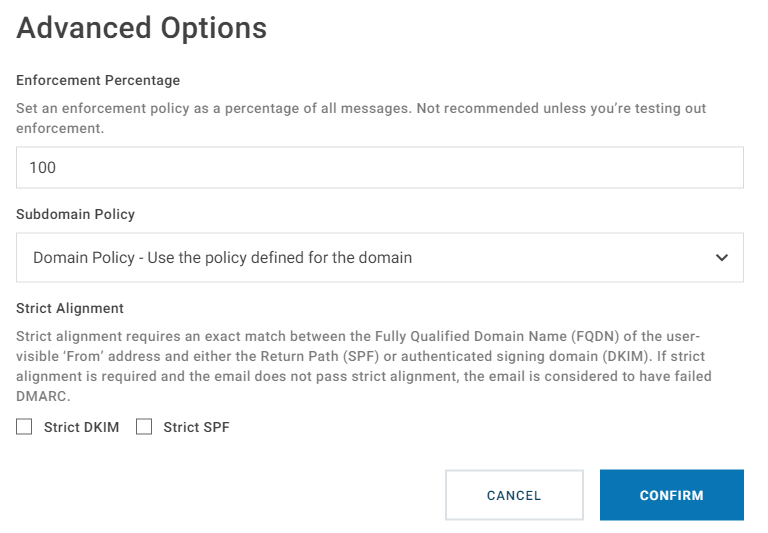Click the "Advanced Options" heading
The height and width of the screenshot is (533, 768).
(x=142, y=28)
